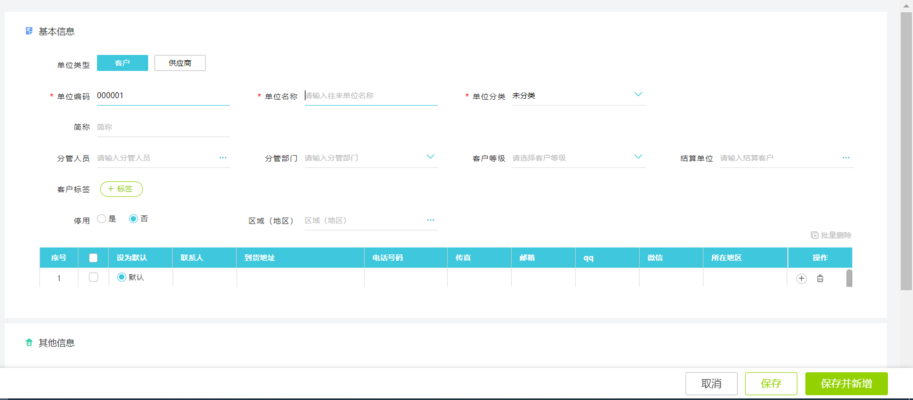The width and height of the screenshot is (913, 400).
Task: Click the 操作 column header
Action: click(x=820, y=257)
